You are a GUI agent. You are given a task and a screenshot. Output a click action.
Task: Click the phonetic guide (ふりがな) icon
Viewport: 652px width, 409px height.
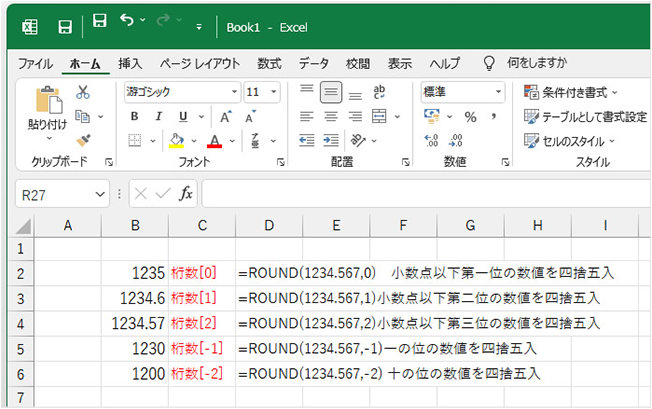(255, 140)
